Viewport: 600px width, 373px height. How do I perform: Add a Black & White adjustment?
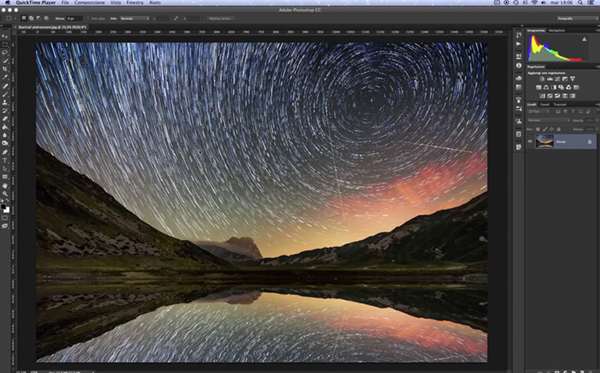pos(554,88)
